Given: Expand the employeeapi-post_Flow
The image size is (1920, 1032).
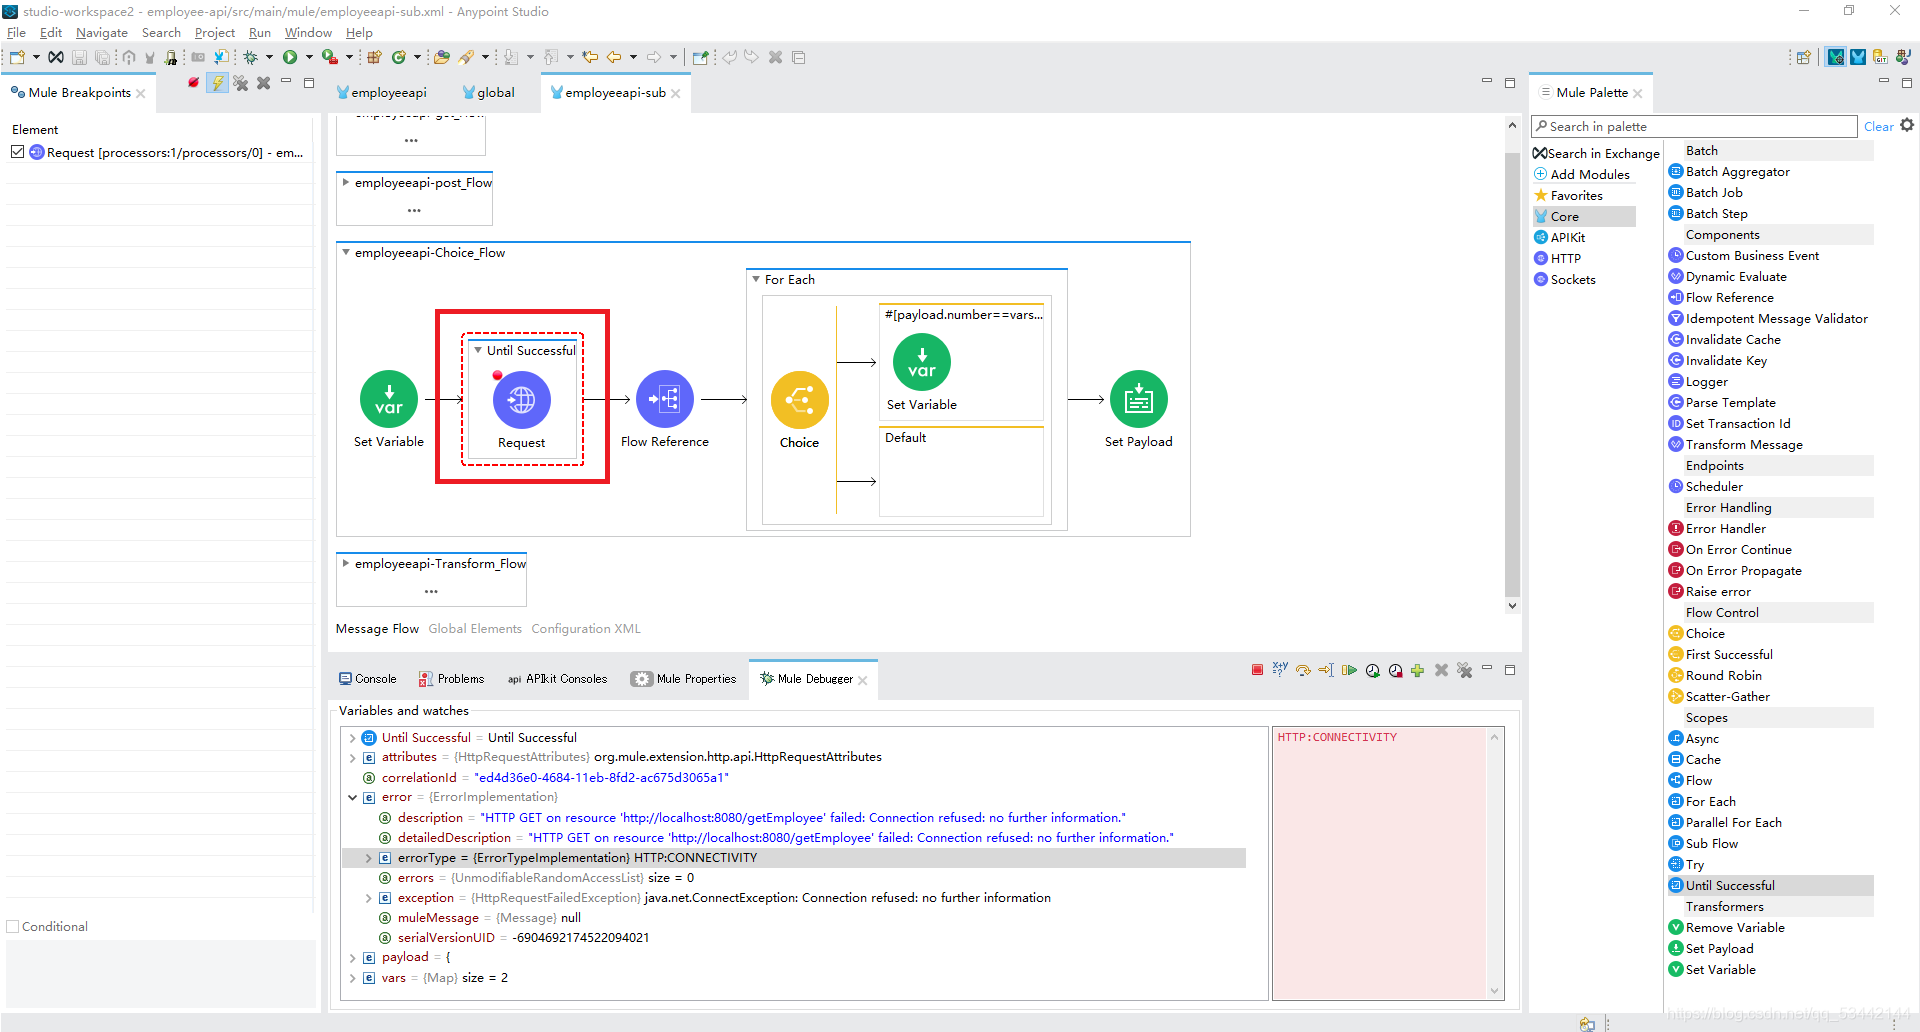Looking at the screenshot, I should [346, 182].
